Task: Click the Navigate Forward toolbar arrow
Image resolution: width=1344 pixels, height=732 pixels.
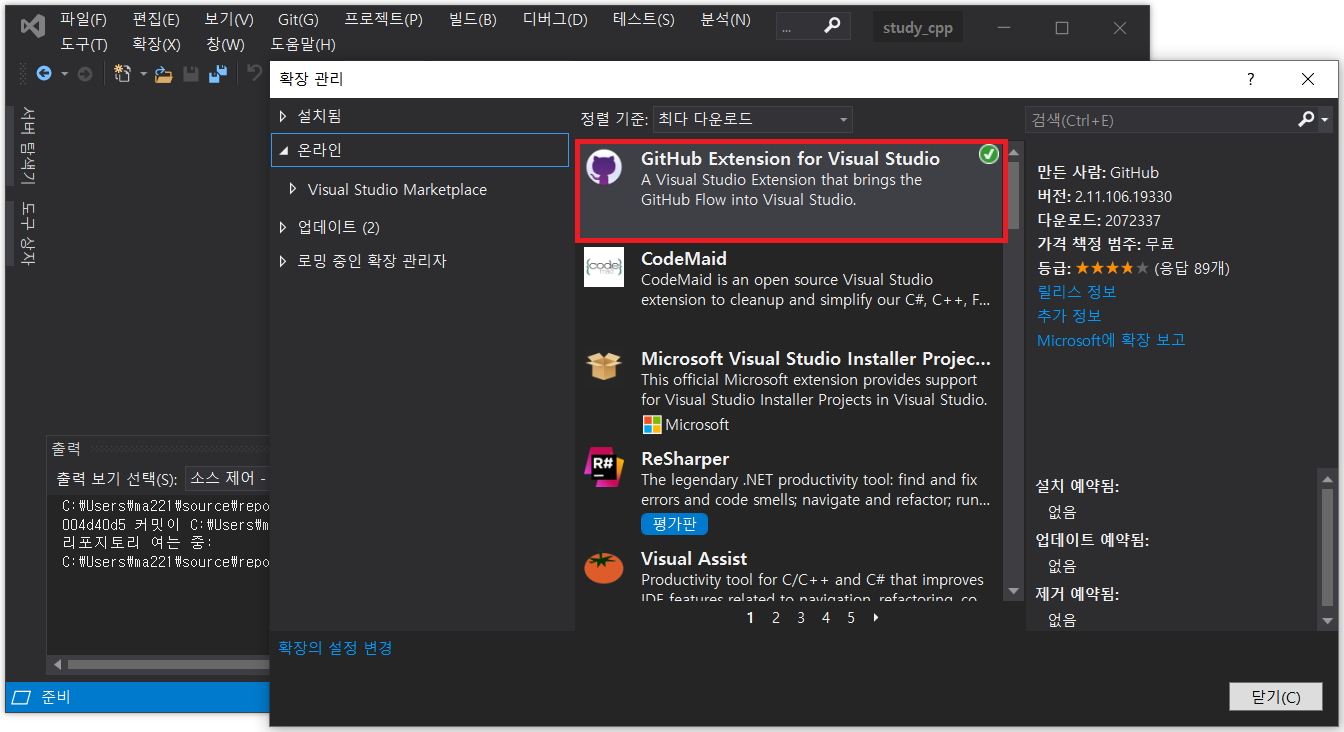Action: [85, 73]
